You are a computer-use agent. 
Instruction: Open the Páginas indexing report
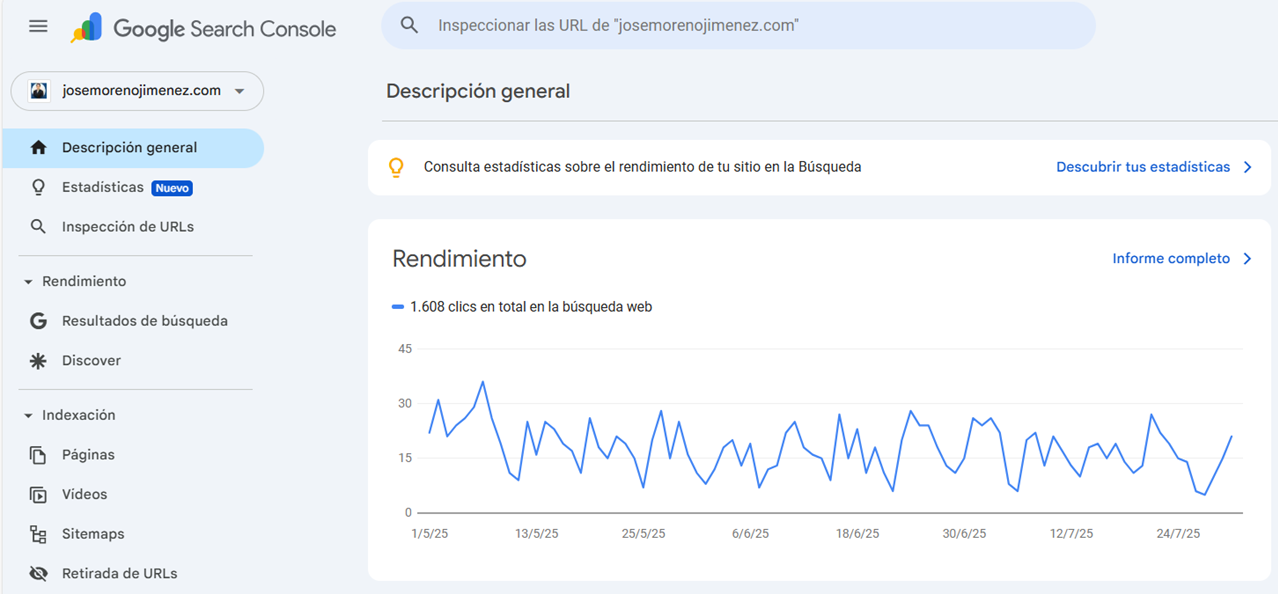click(88, 455)
